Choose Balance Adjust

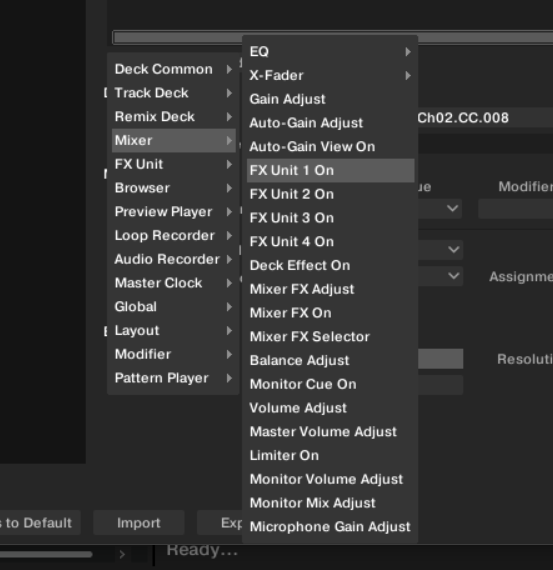[x=330, y=360]
